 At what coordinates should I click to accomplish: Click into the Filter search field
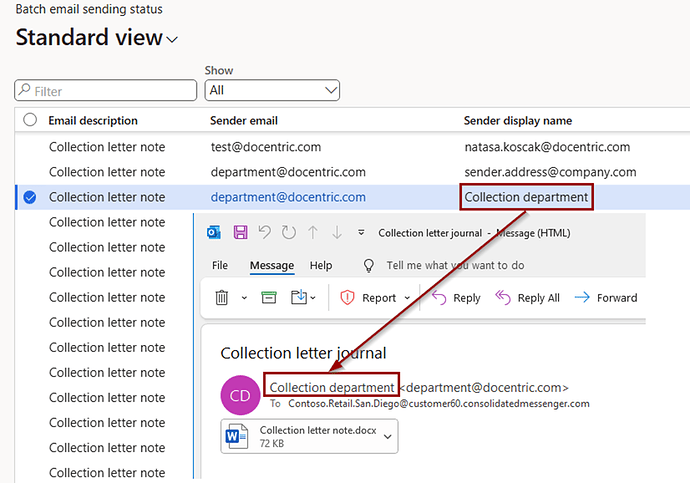(x=106, y=91)
